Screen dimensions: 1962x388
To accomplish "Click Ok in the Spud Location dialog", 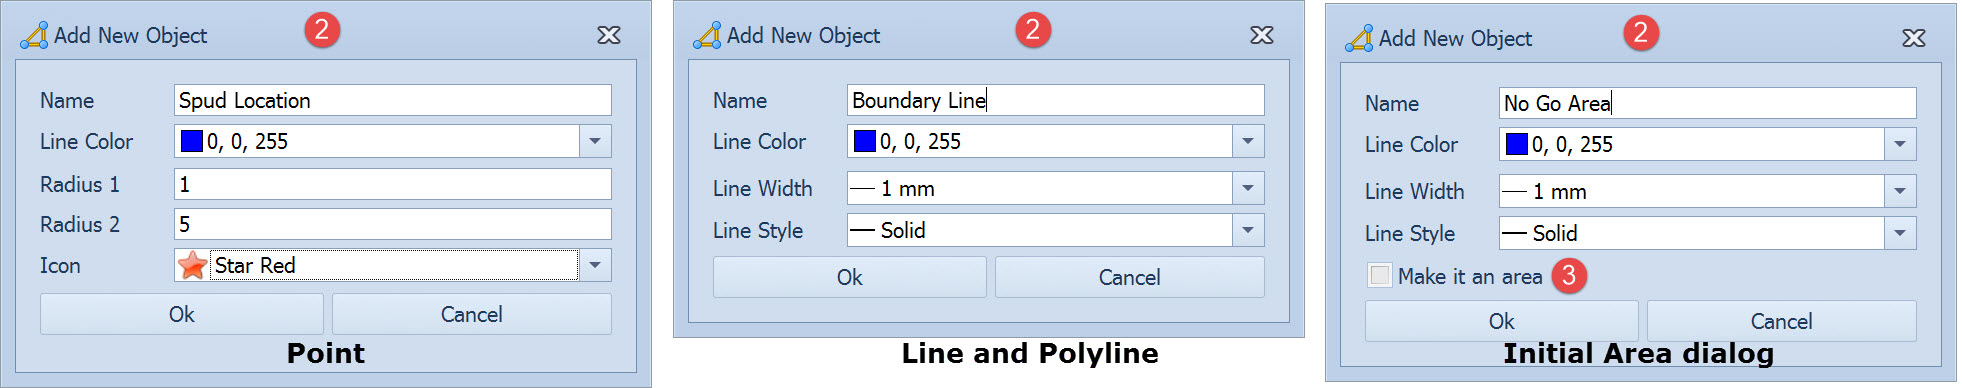I will [182, 314].
